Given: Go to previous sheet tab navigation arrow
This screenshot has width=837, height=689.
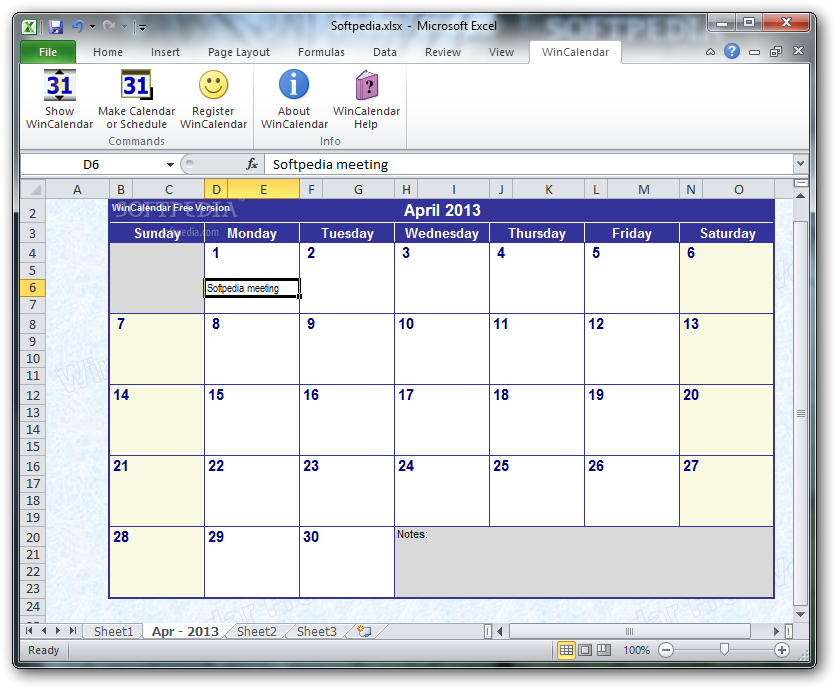Looking at the screenshot, I should tap(44, 631).
